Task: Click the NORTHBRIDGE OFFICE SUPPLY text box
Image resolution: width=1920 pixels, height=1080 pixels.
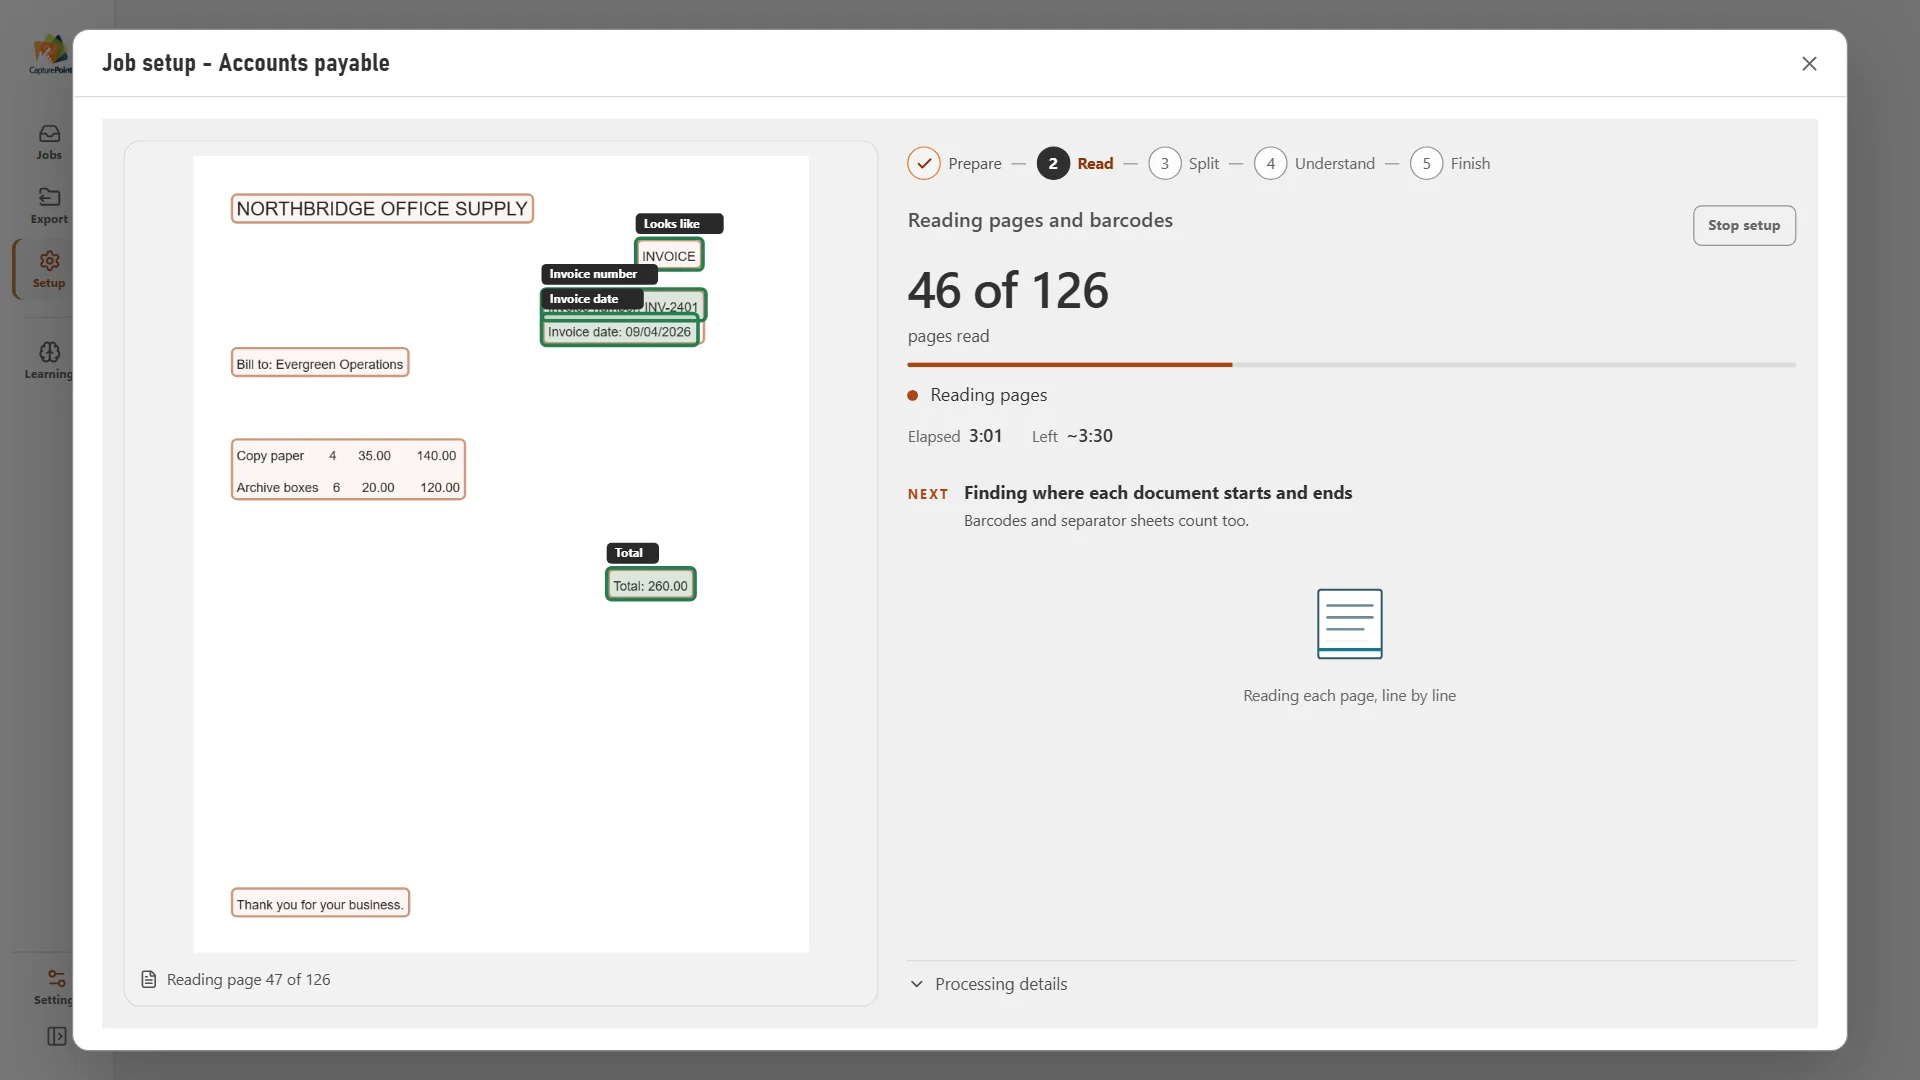Action: click(x=382, y=208)
